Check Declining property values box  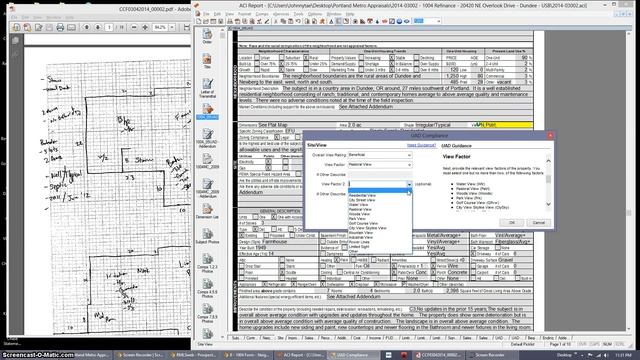[x=416, y=58]
